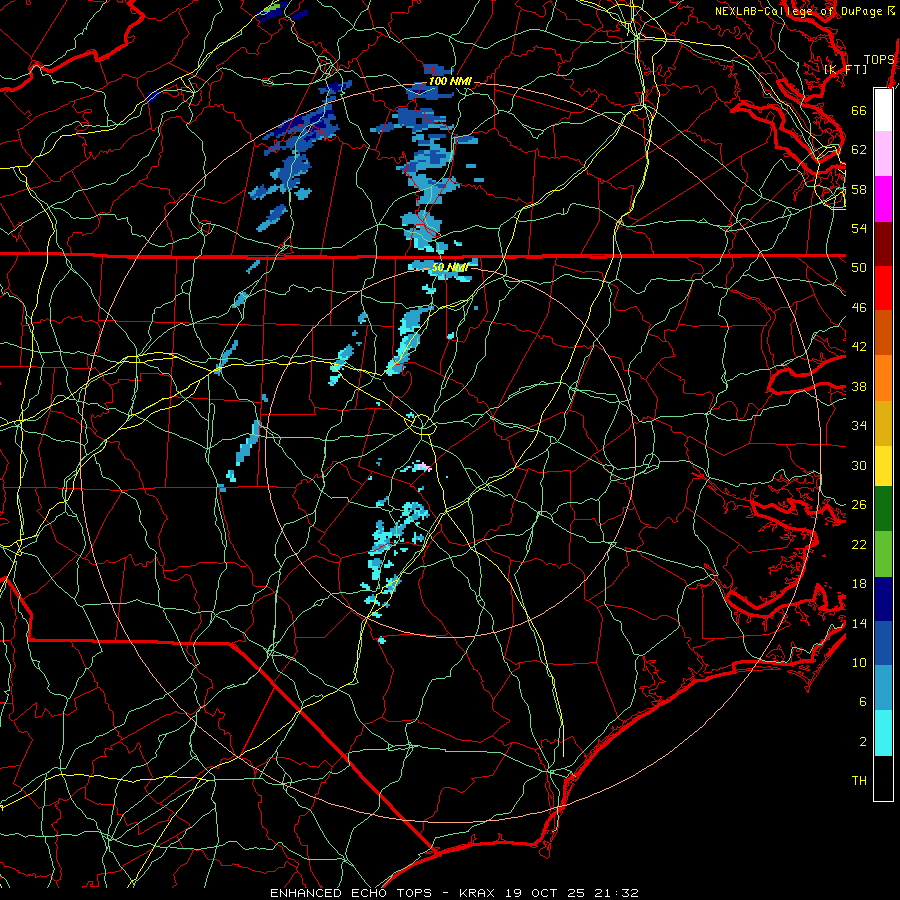The width and height of the screenshot is (900, 900).
Task: Click the '2' legend value
Action: 863,742
